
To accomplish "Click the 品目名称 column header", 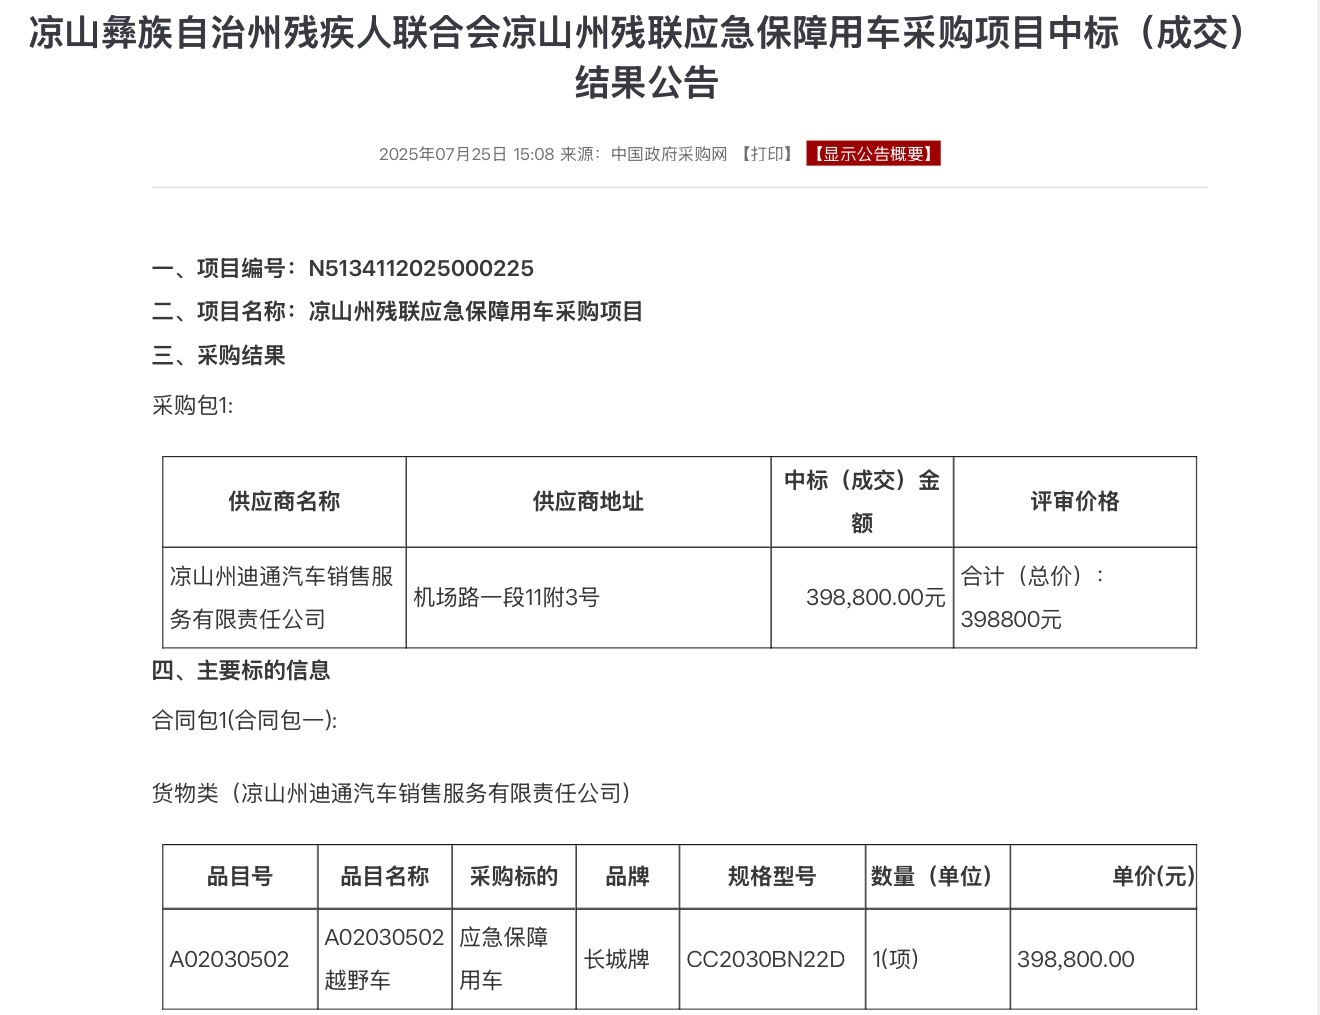I will point(385,877).
